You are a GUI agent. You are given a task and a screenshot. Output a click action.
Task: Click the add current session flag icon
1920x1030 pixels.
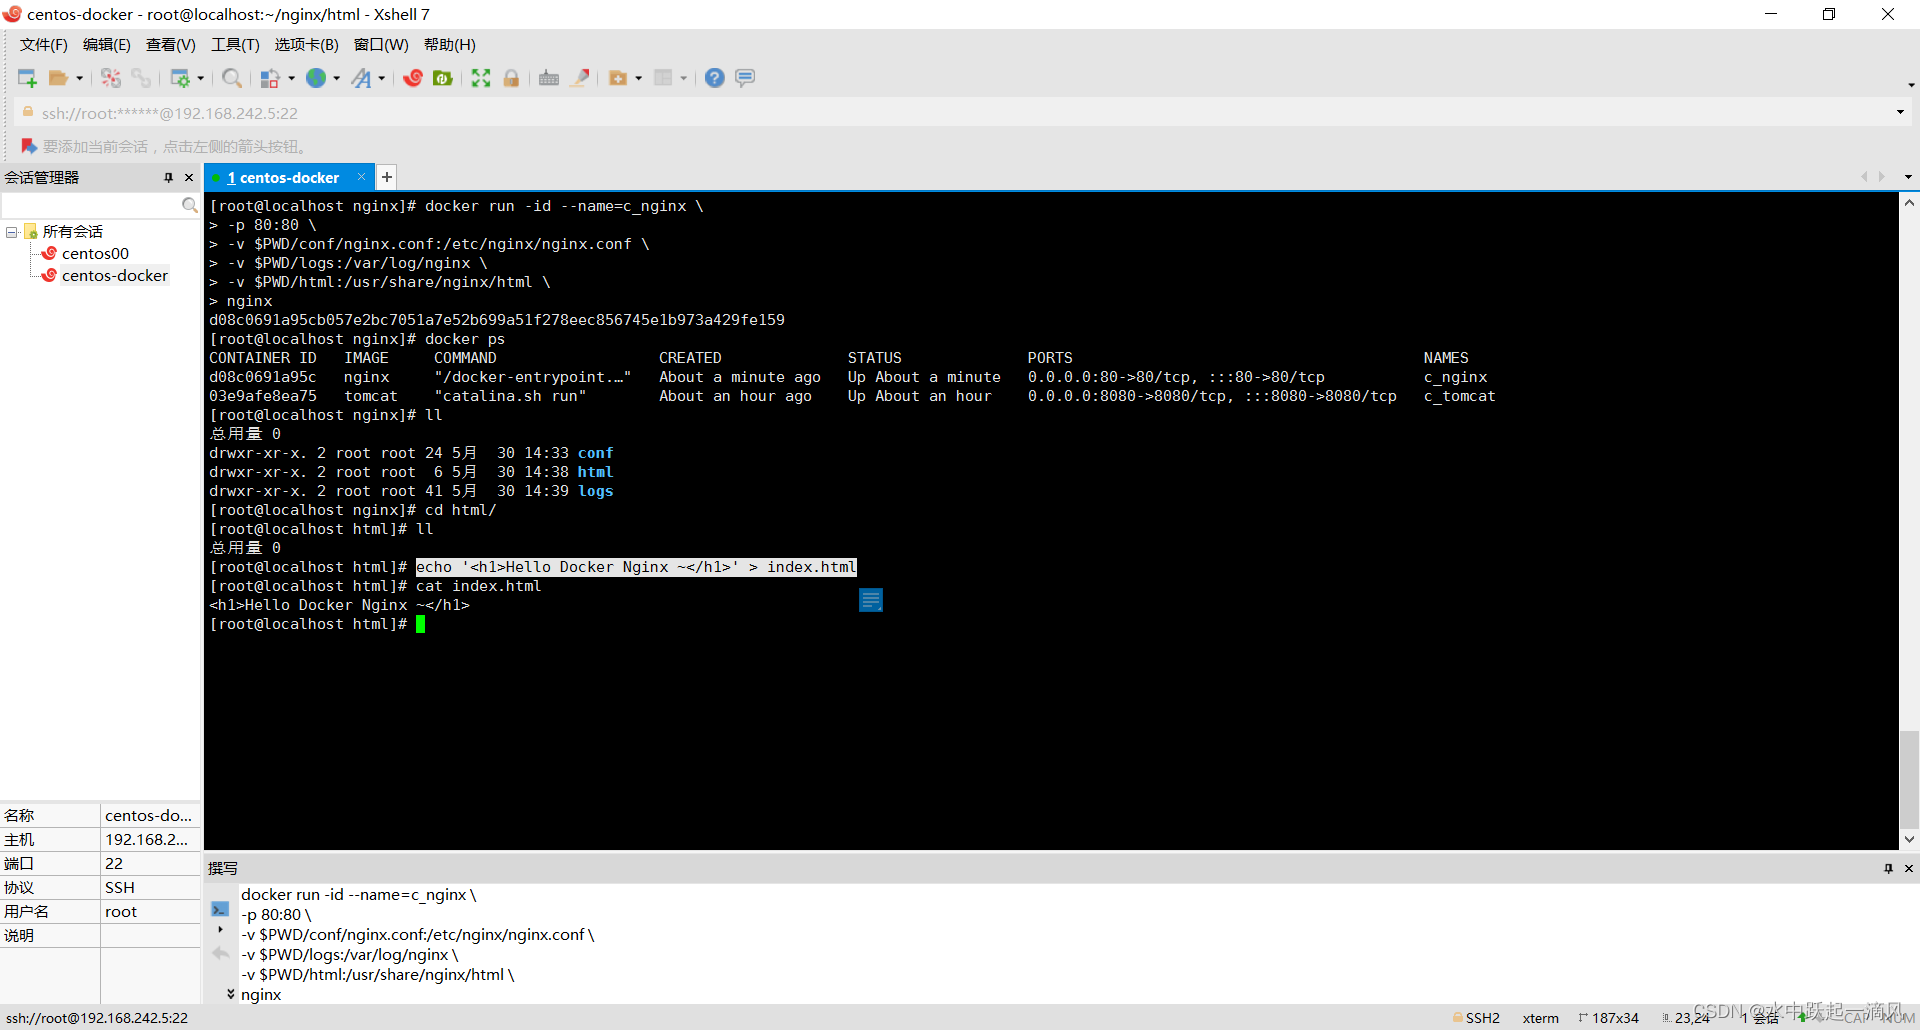pyautogui.click(x=29, y=146)
